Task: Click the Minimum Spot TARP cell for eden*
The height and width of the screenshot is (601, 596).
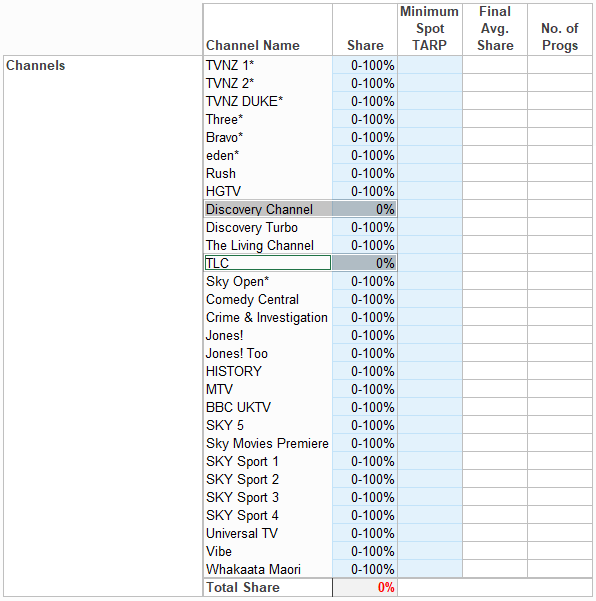Action: [430, 155]
